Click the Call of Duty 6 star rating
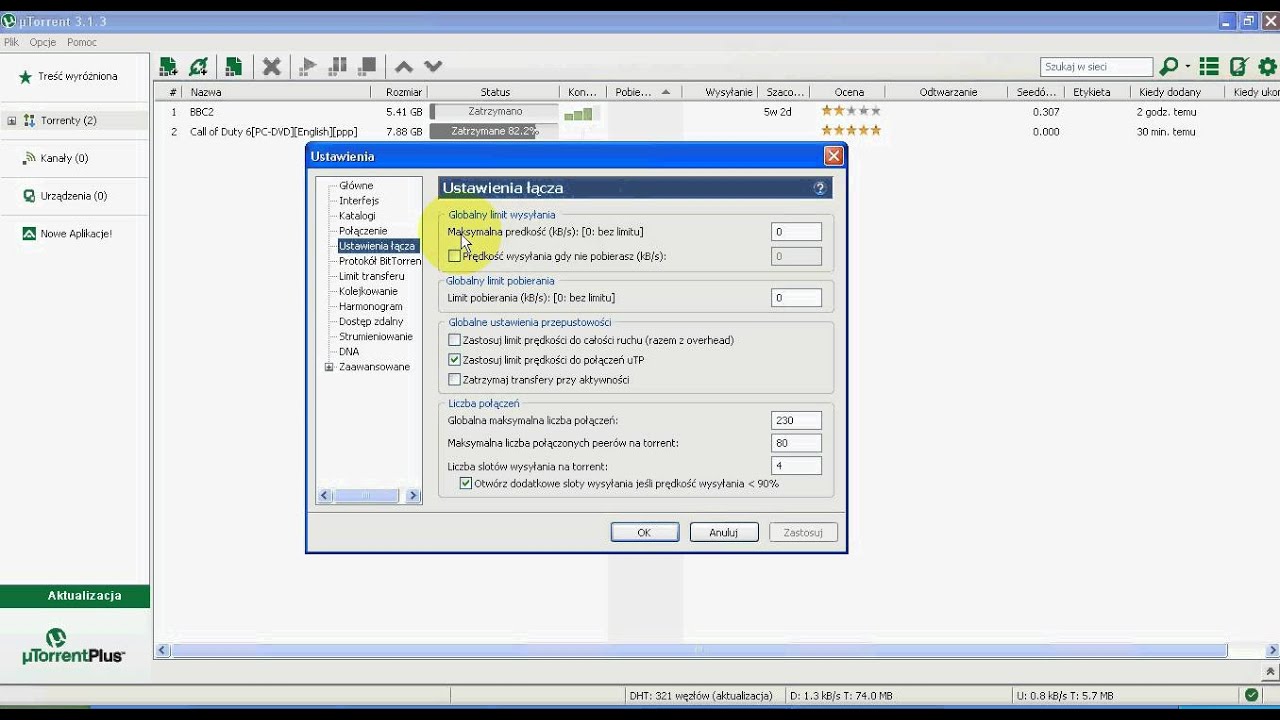Viewport: 1280px width, 720px height. click(x=851, y=131)
